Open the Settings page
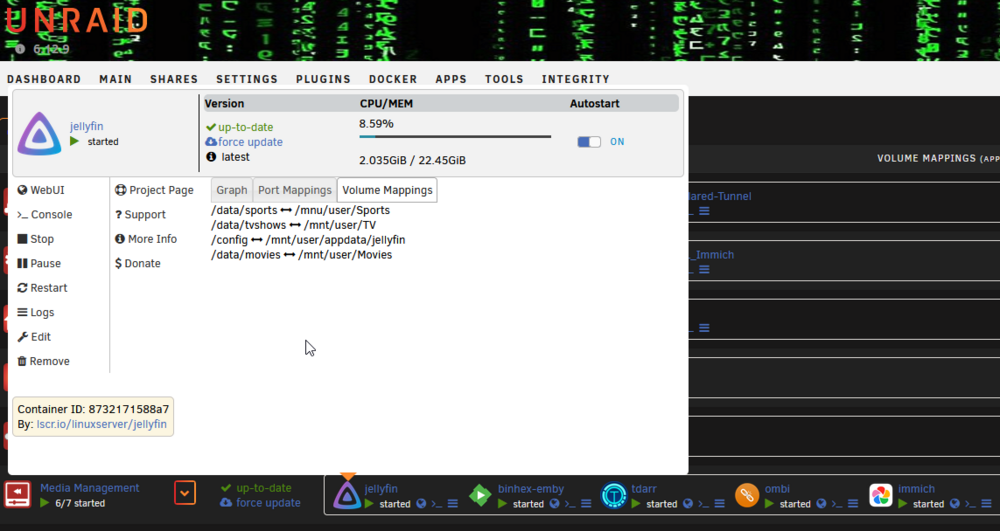The height and width of the screenshot is (531, 1000). [247, 79]
